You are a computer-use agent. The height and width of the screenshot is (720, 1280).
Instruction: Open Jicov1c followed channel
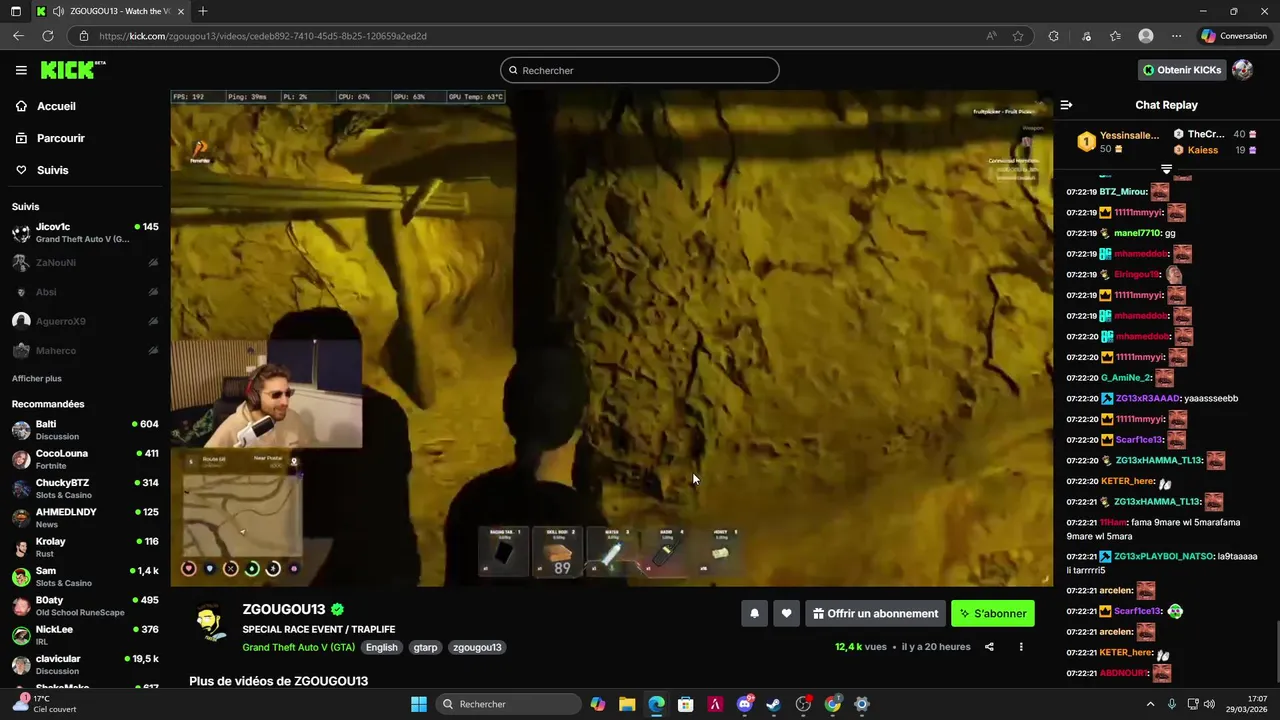[85, 233]
